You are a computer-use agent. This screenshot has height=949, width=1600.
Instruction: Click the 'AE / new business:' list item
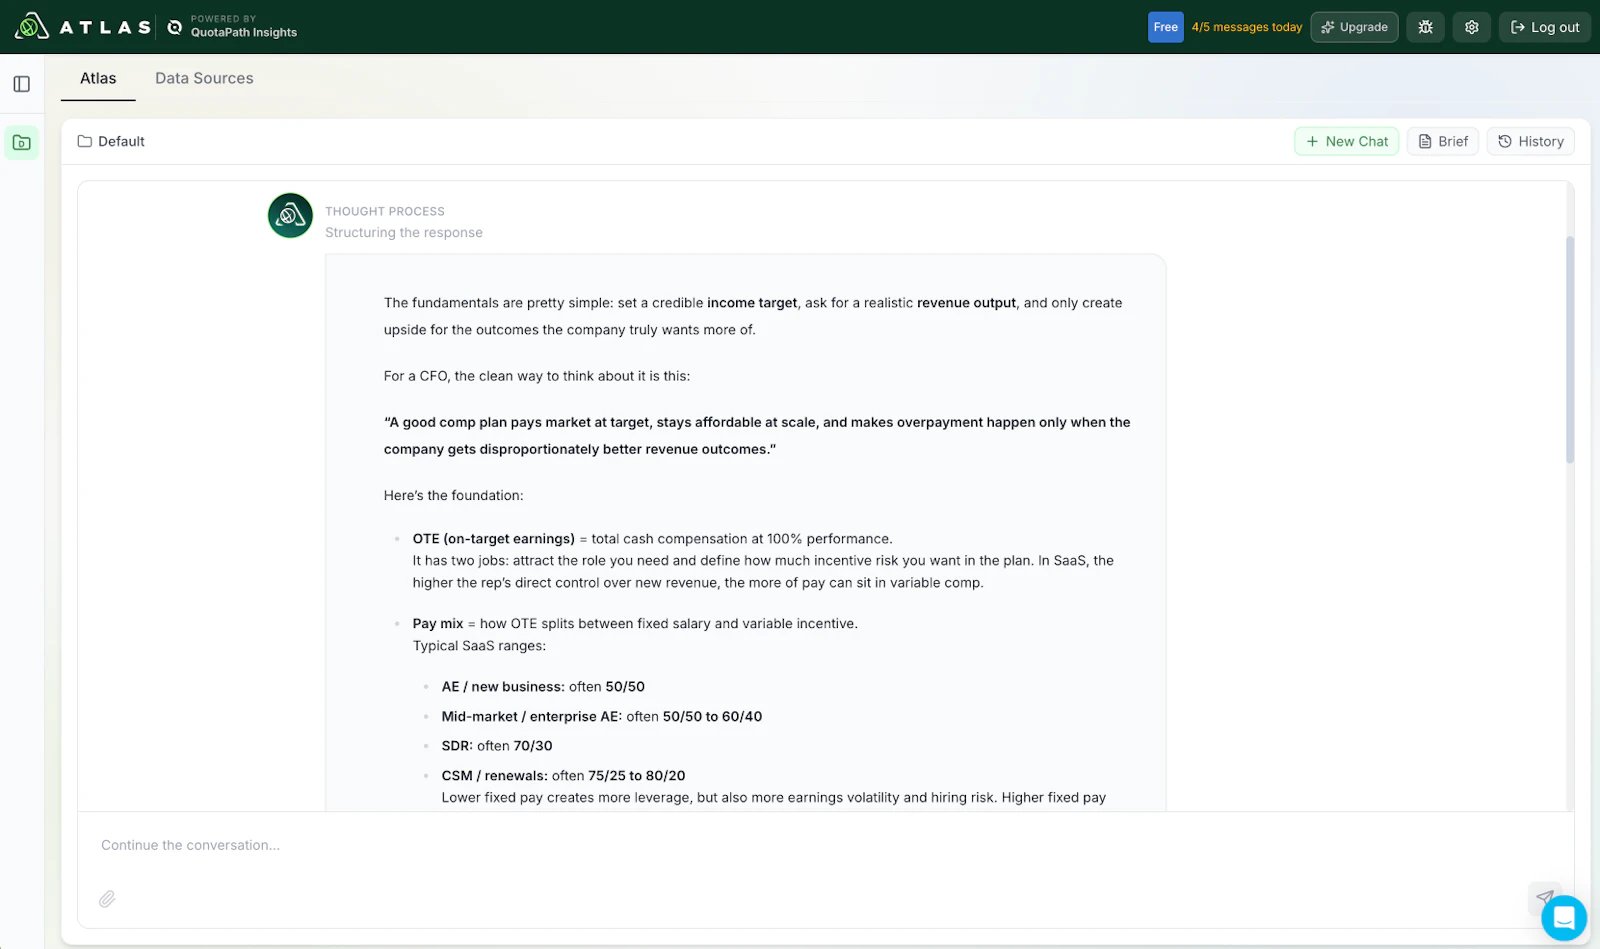(543, 687)
